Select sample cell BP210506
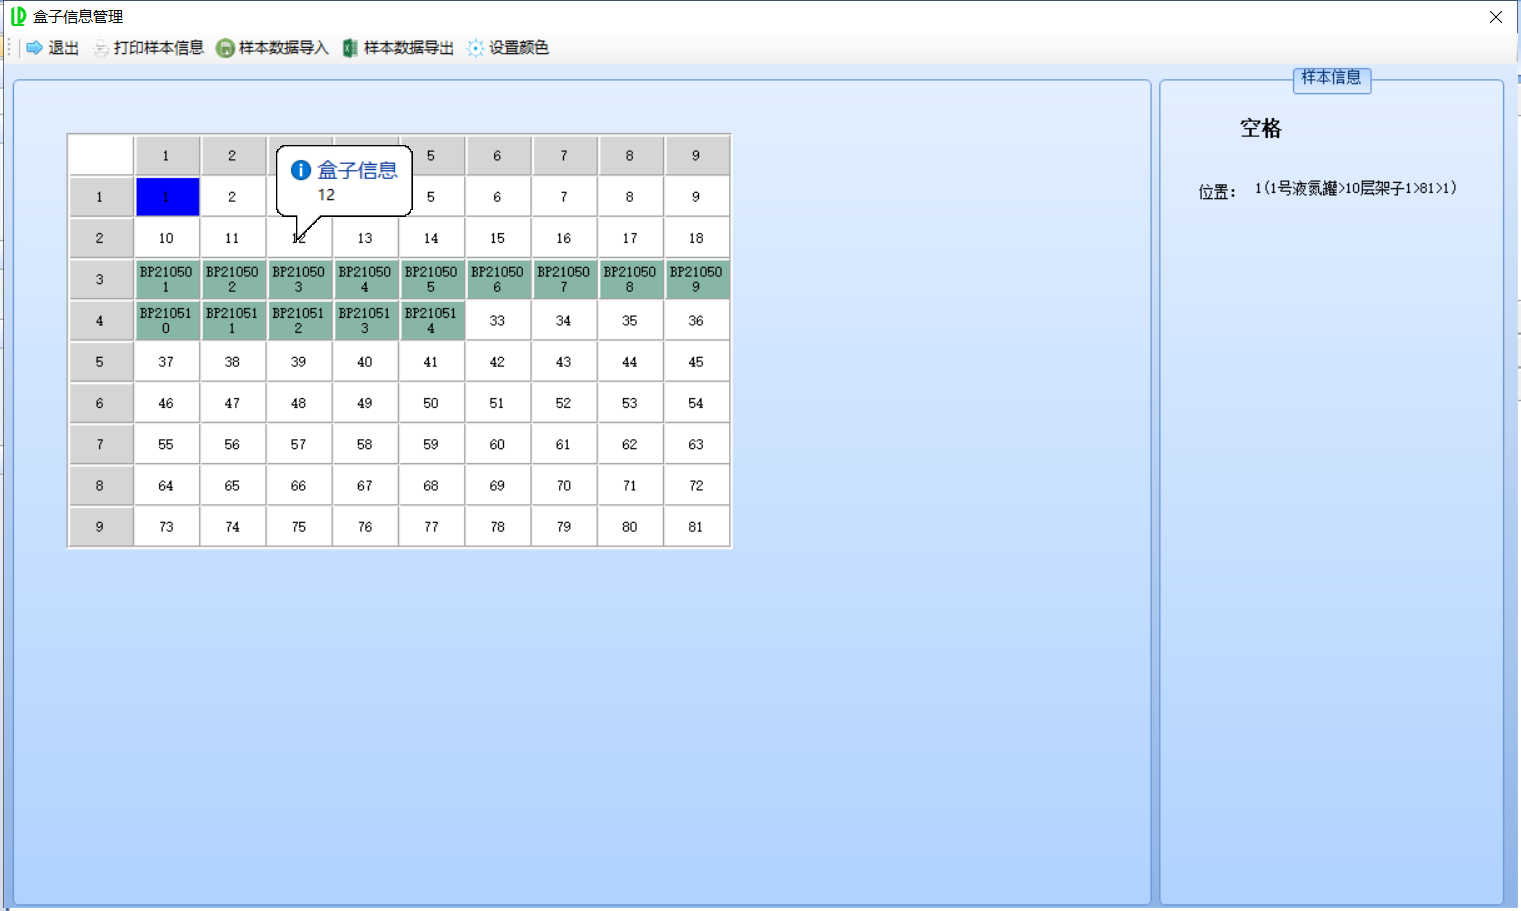 point(498,280)
